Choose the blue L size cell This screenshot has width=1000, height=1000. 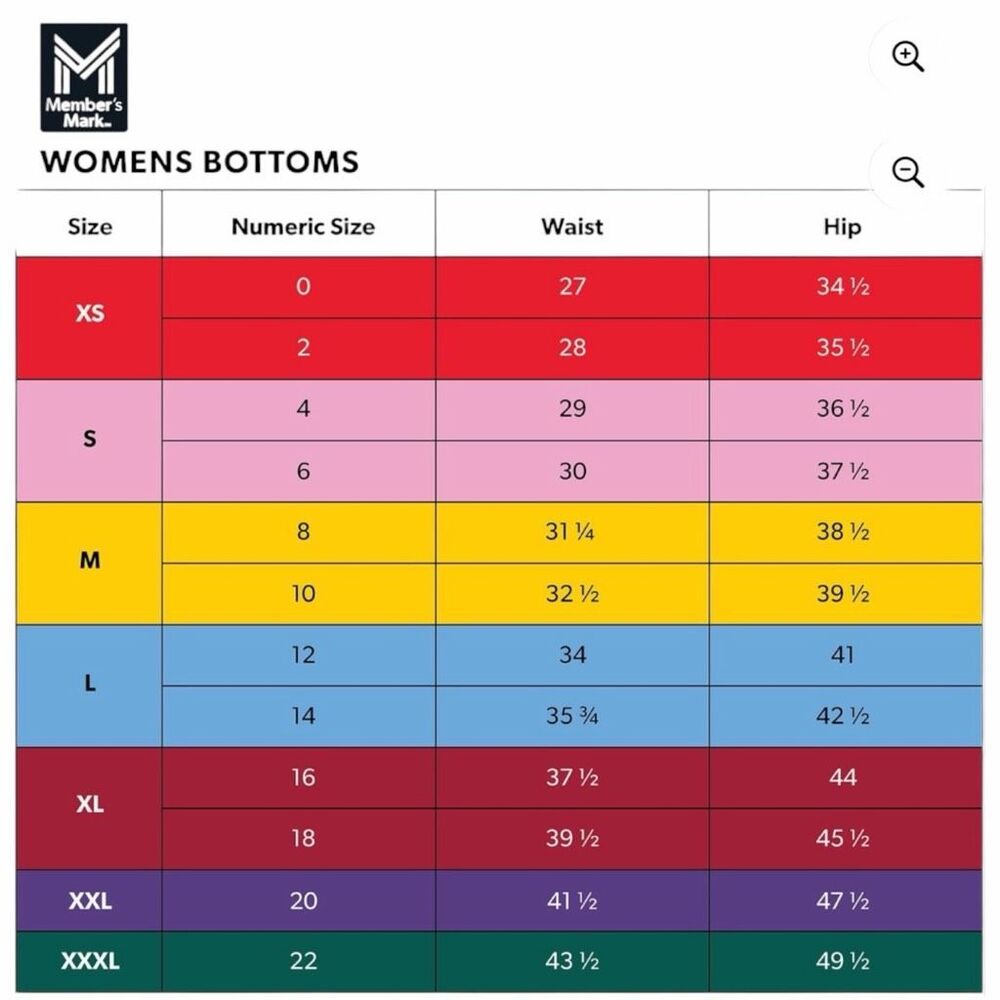89,686
